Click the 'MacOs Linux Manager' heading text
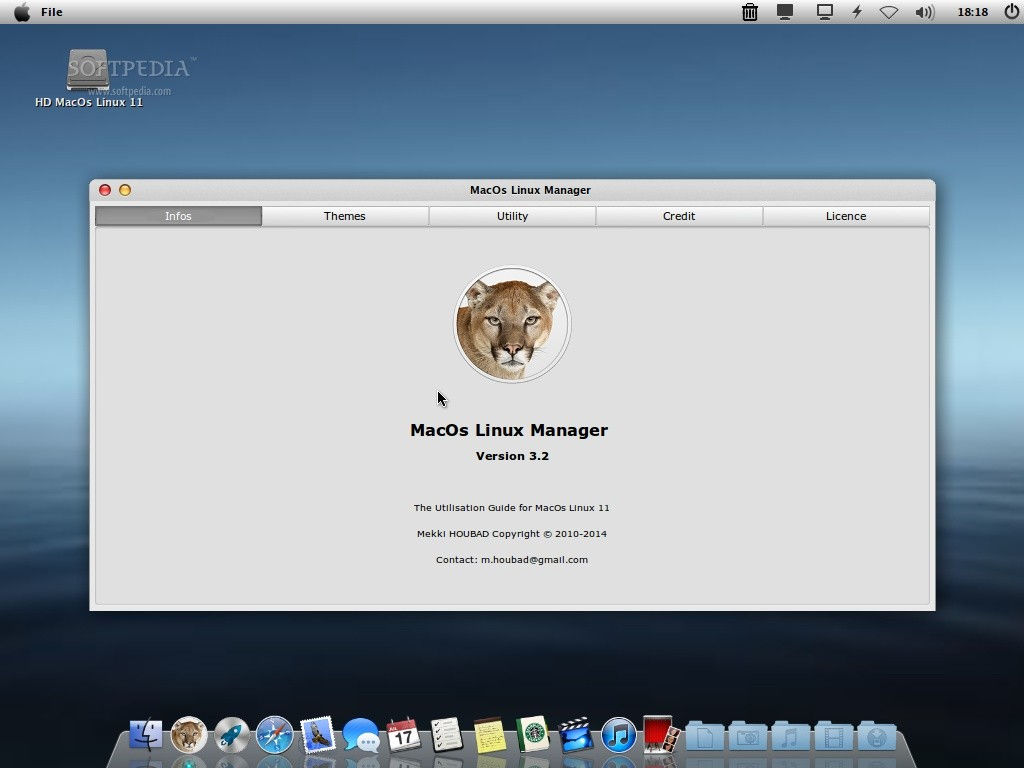The image size is (1024, 768). tap(509, 430)
